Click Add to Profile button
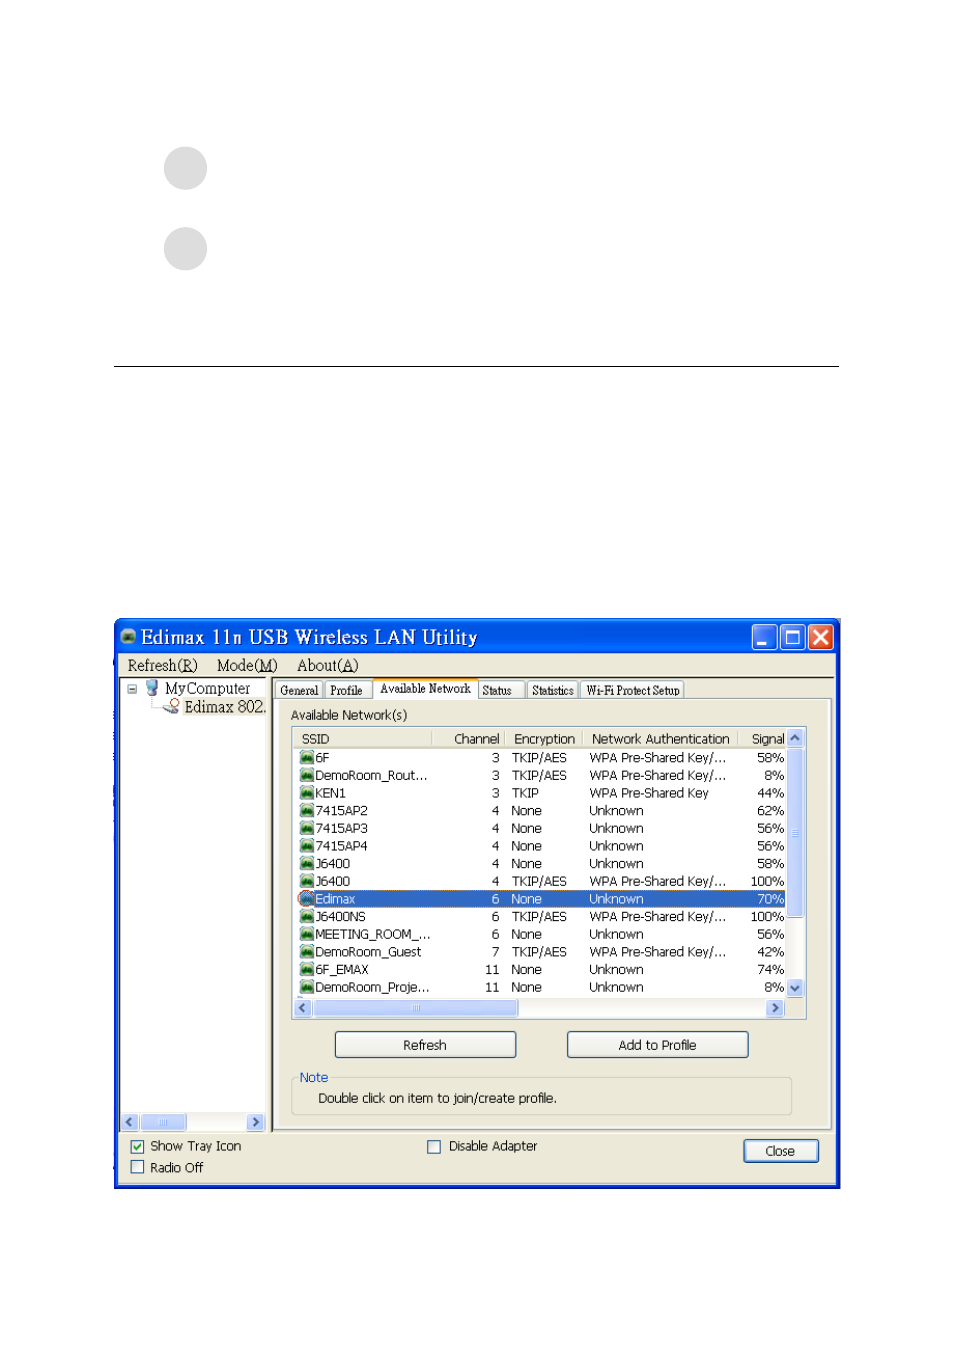Image resolution: width=954 pixels, height=1350 pixels. click(657, 1045)
